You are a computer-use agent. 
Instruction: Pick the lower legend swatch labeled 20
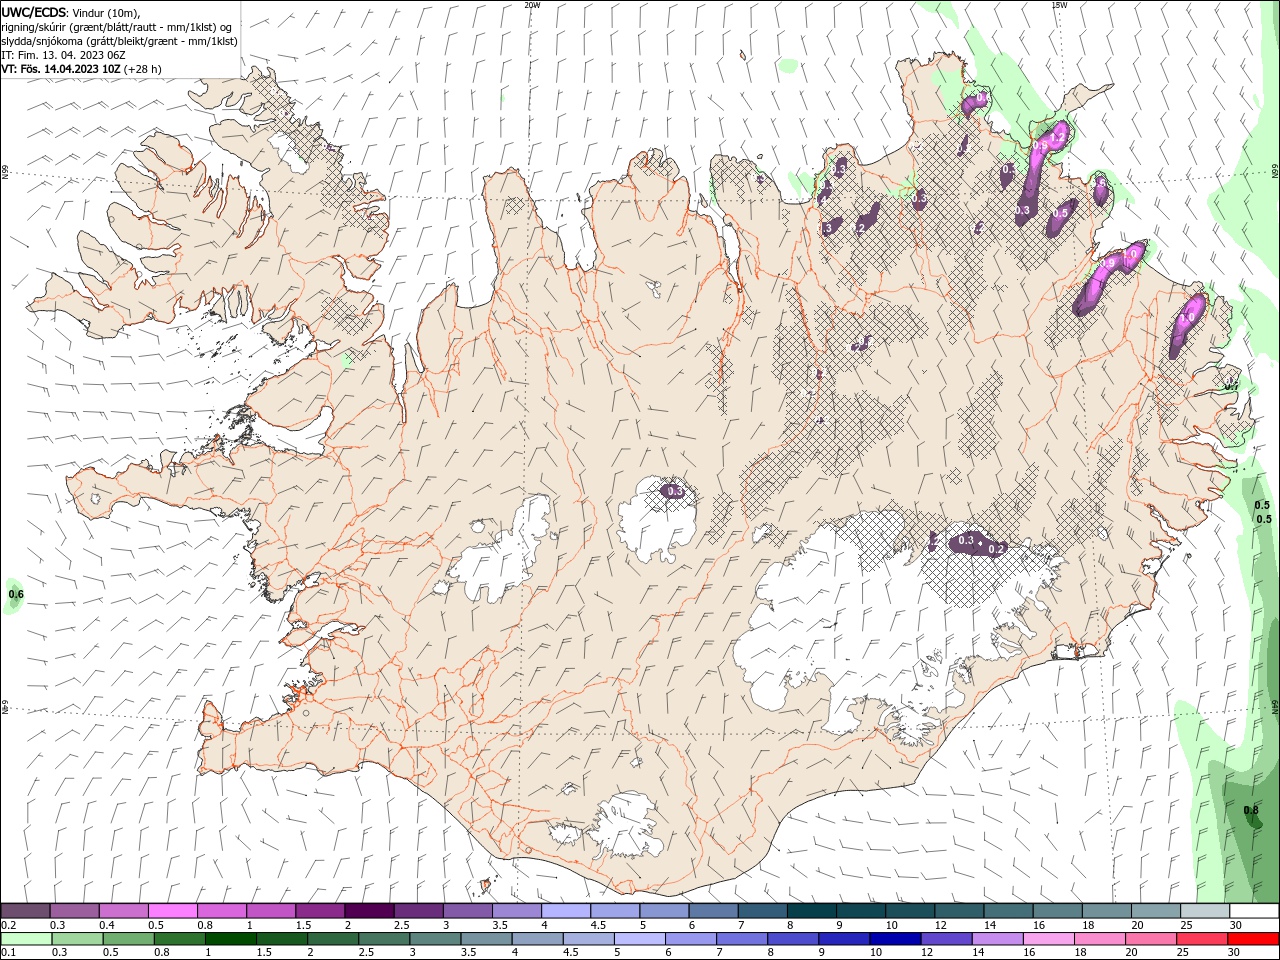(1152, 939)
